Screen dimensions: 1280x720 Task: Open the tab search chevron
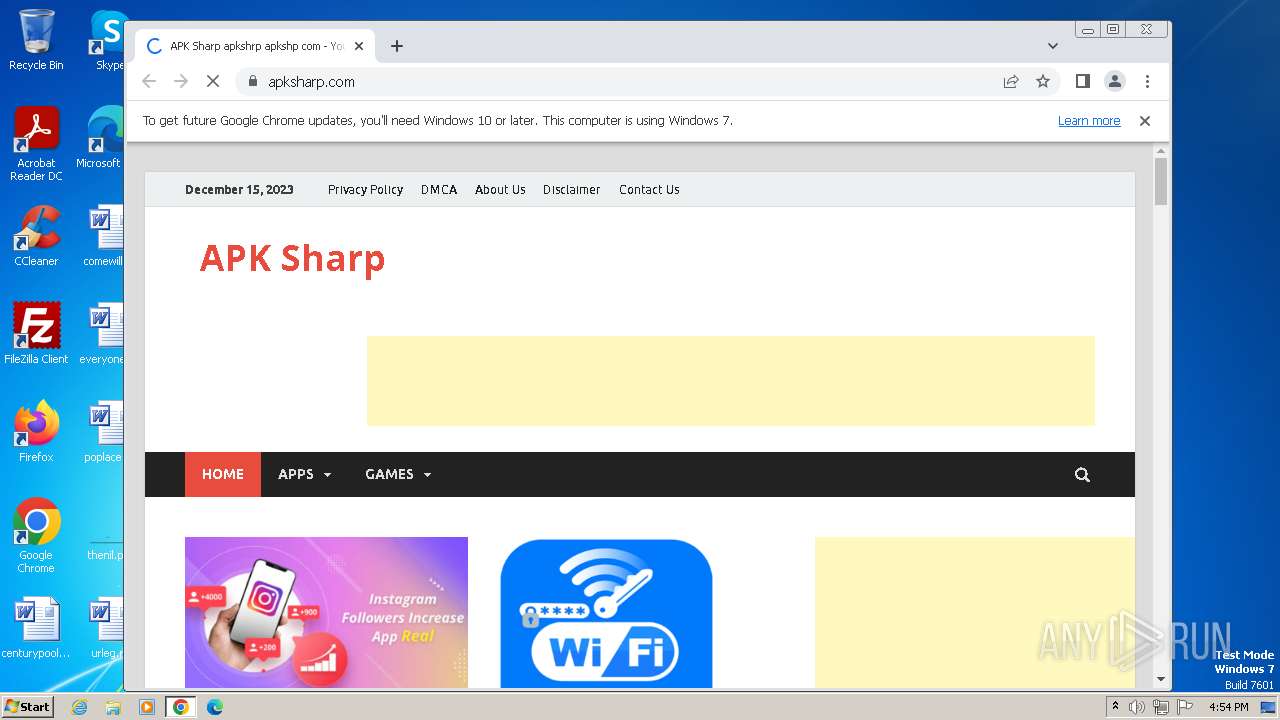pos(1053,46)
